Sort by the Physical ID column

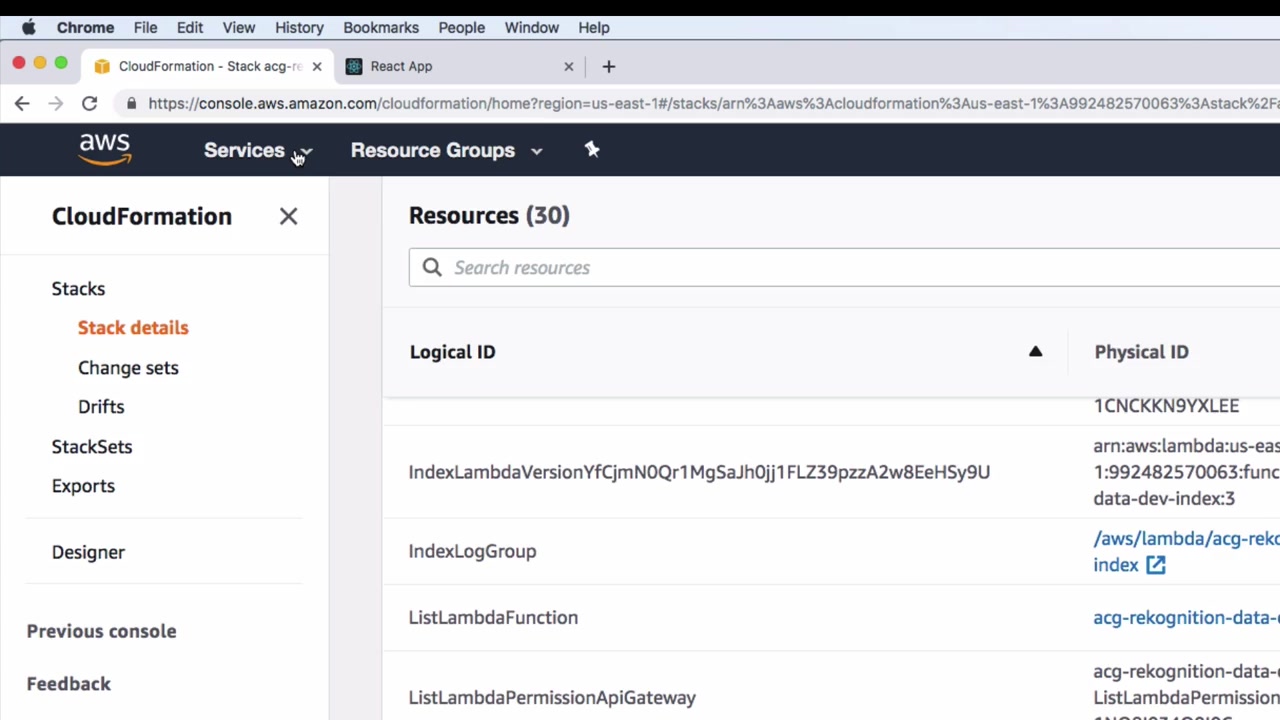1141,352
